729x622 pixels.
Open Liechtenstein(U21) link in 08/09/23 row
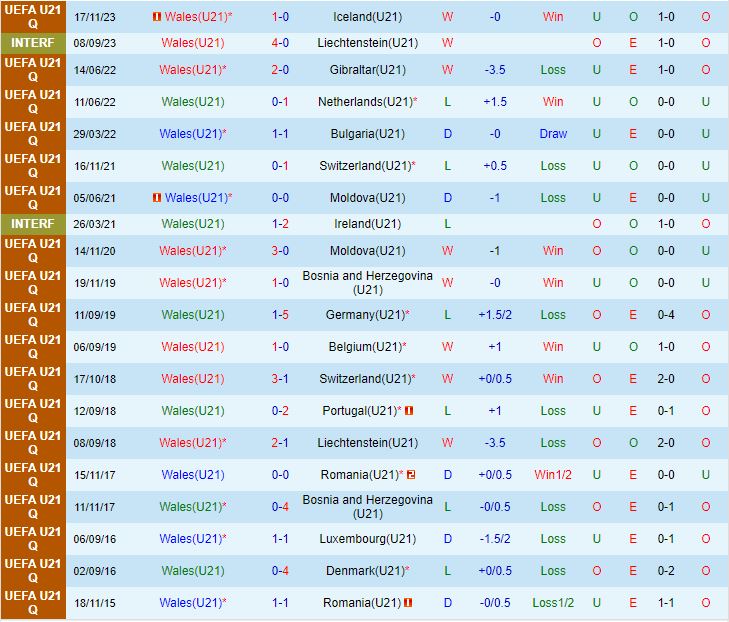coord(367,43)
